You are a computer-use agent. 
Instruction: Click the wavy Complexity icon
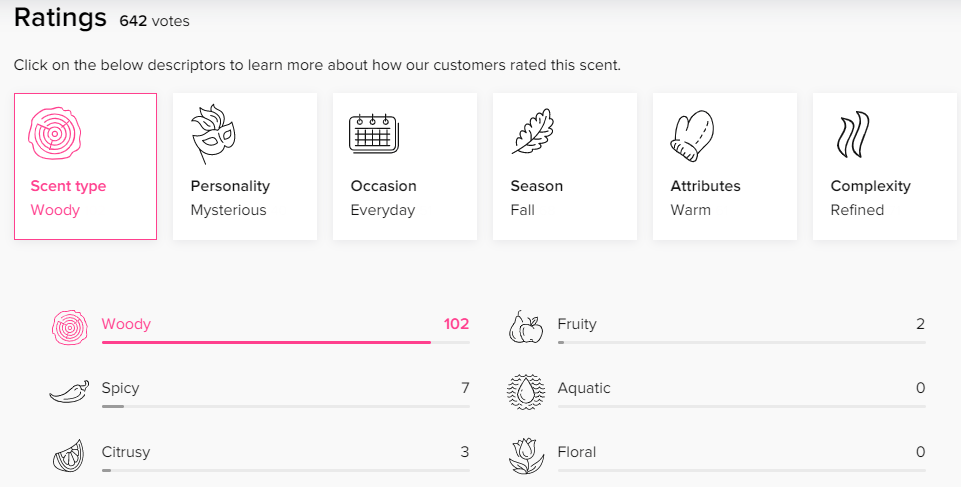pos(853,134)
